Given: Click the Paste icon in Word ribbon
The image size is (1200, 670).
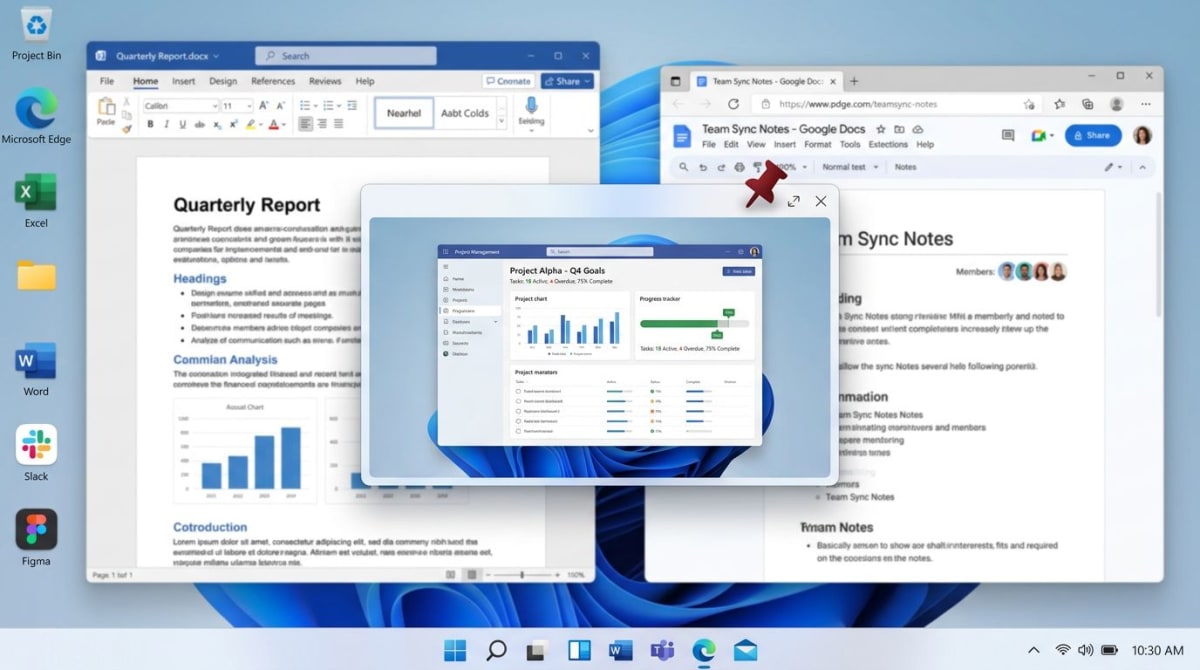Looking at the screenshot, I should [106, 106].
